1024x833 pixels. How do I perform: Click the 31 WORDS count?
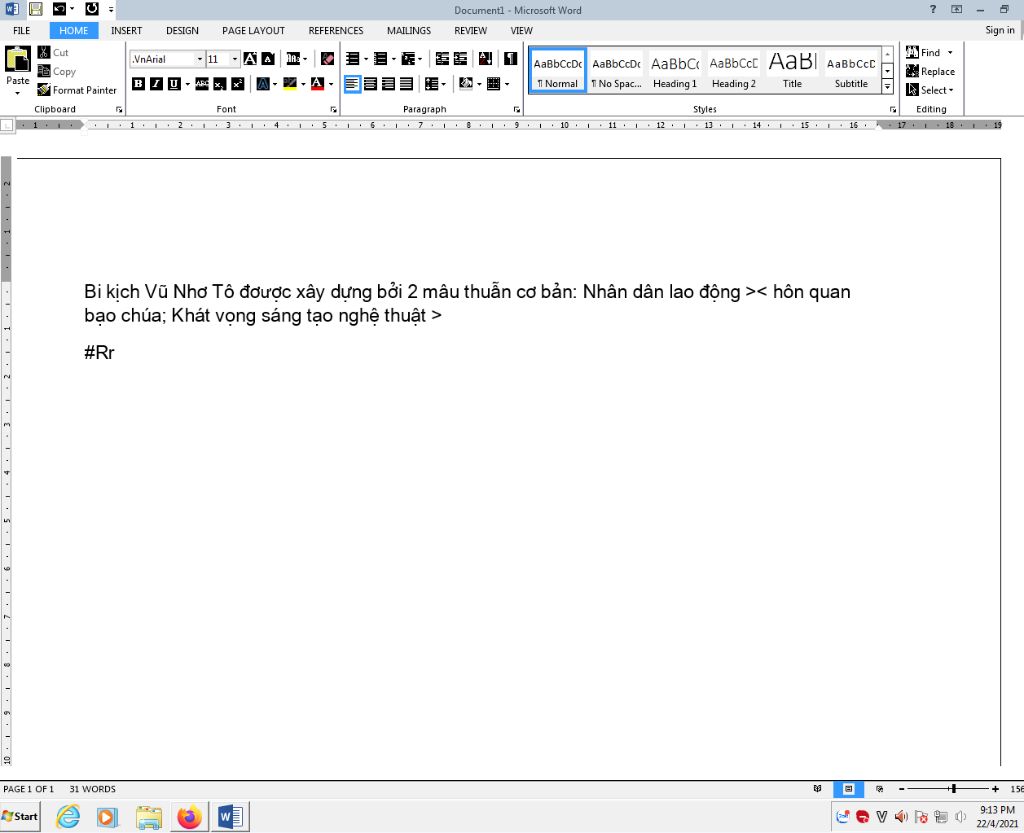pyautogui.click(x=93, y=789)
